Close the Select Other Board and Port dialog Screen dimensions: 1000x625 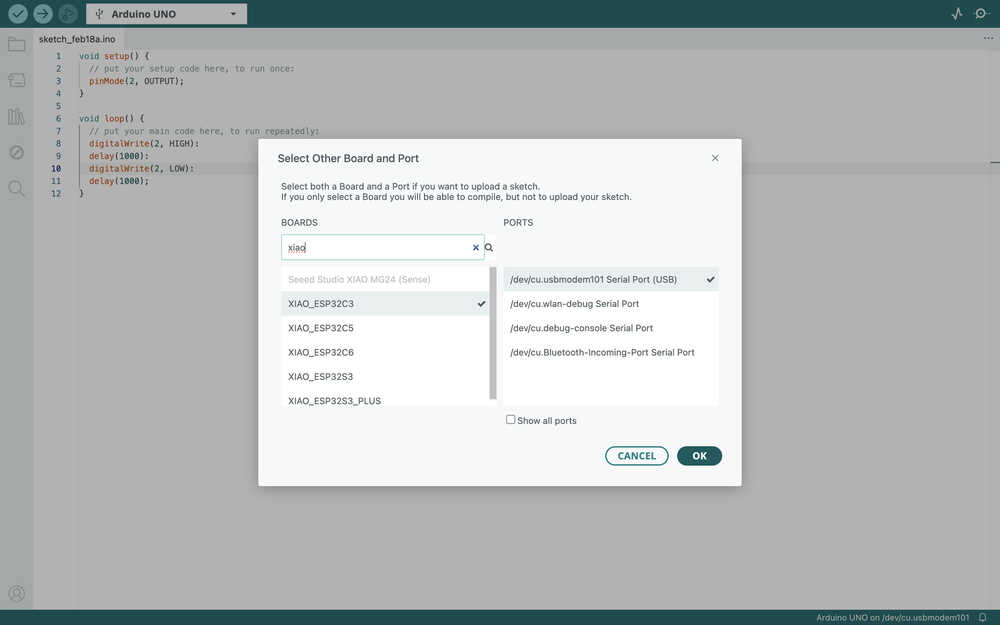(x=715, y=158)
